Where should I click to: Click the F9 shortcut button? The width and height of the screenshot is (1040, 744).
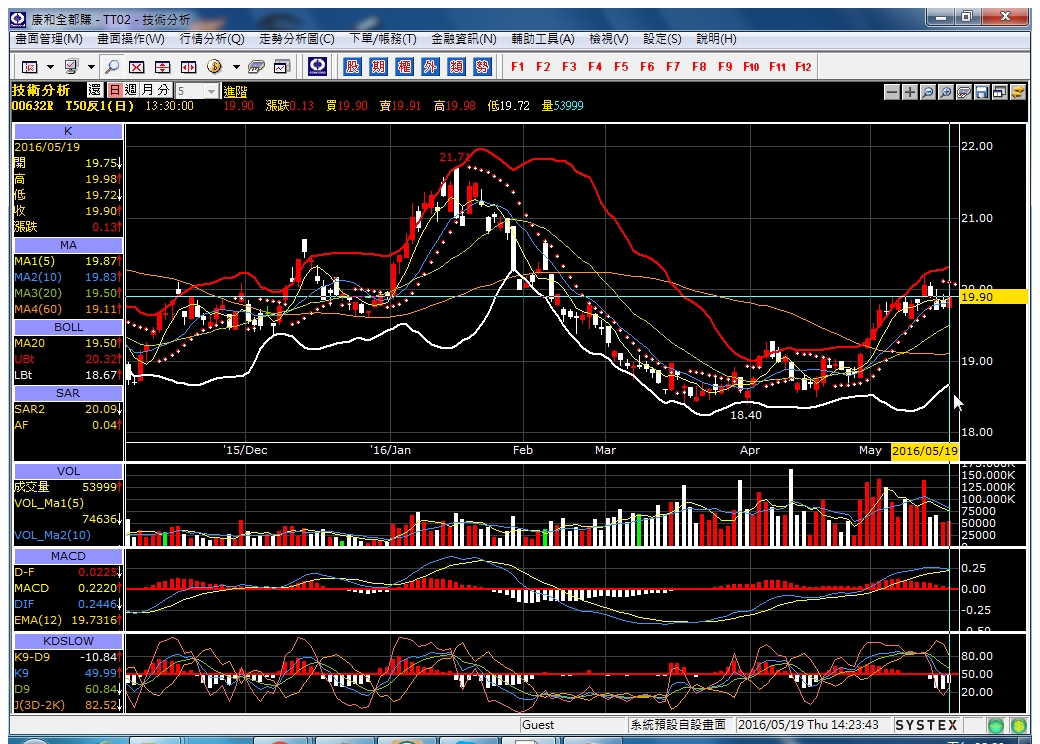[x=725, y=67]
